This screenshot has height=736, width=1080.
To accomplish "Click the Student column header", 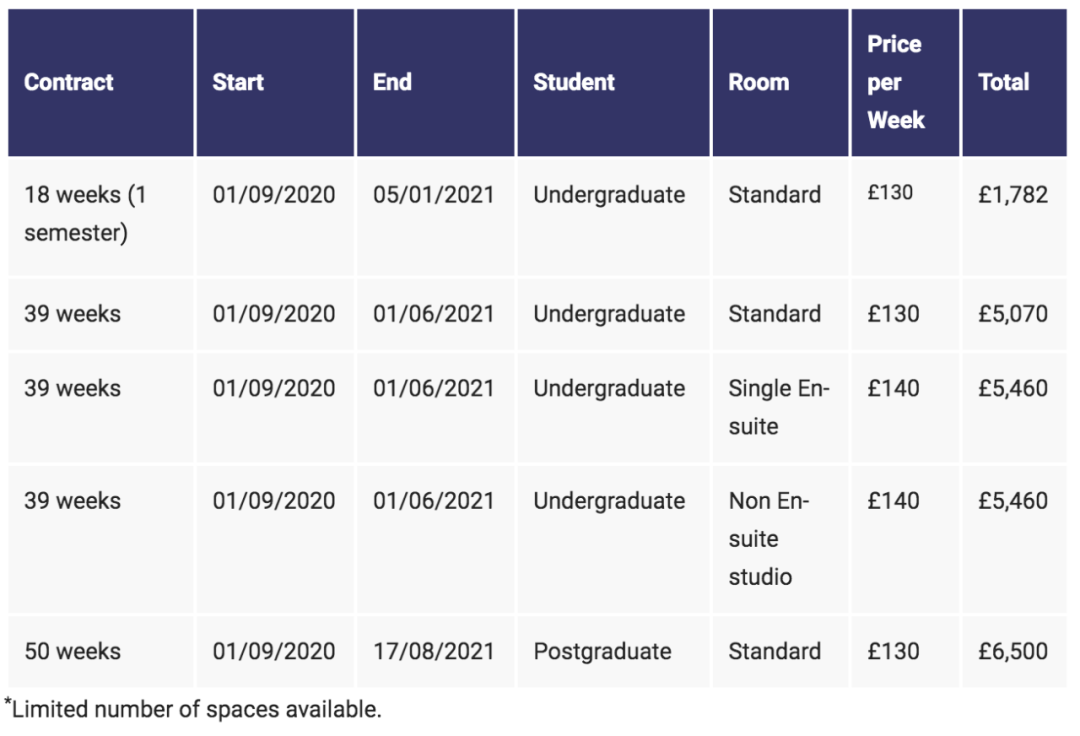I will [x=574, y=82].
